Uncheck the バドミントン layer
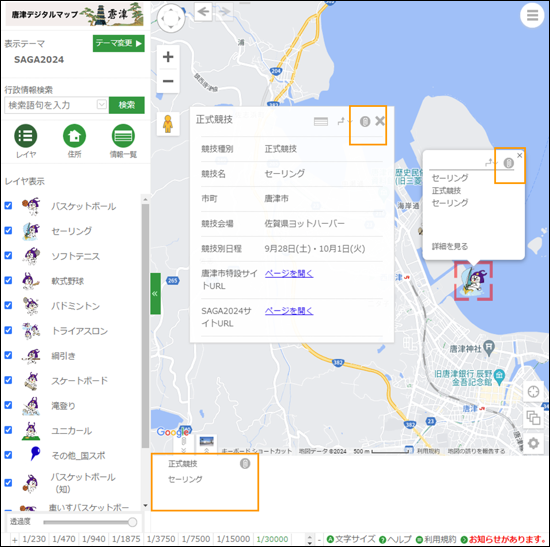Screen dimensions: 550x547 [x=8, y=305]
